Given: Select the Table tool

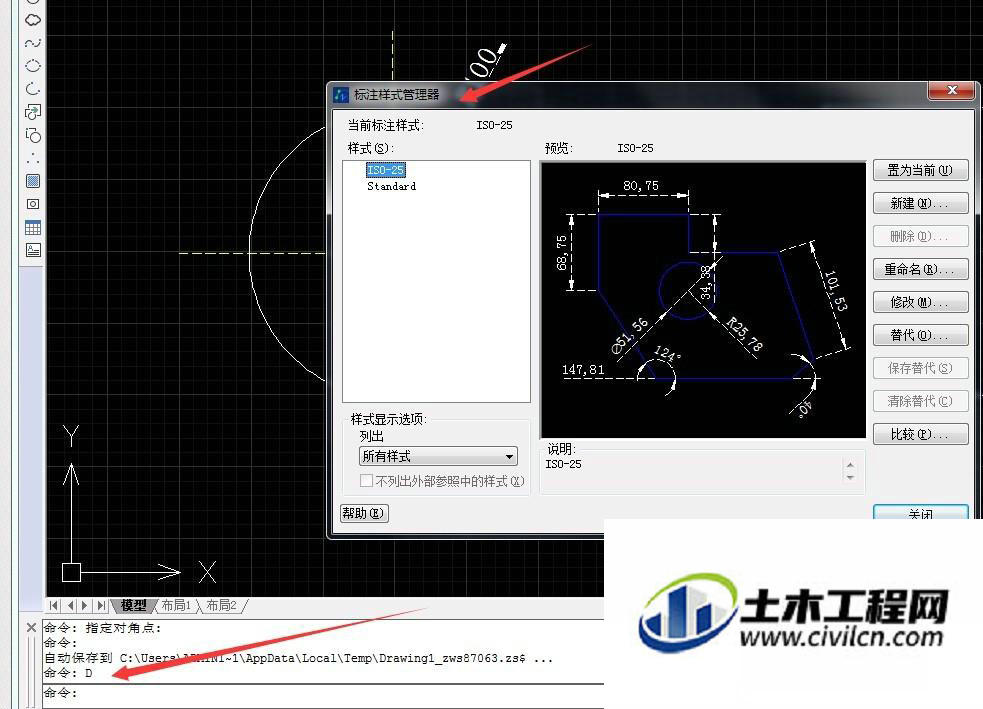Looking at the screenshot, I should pyautogui.click(x=33, y=227).
